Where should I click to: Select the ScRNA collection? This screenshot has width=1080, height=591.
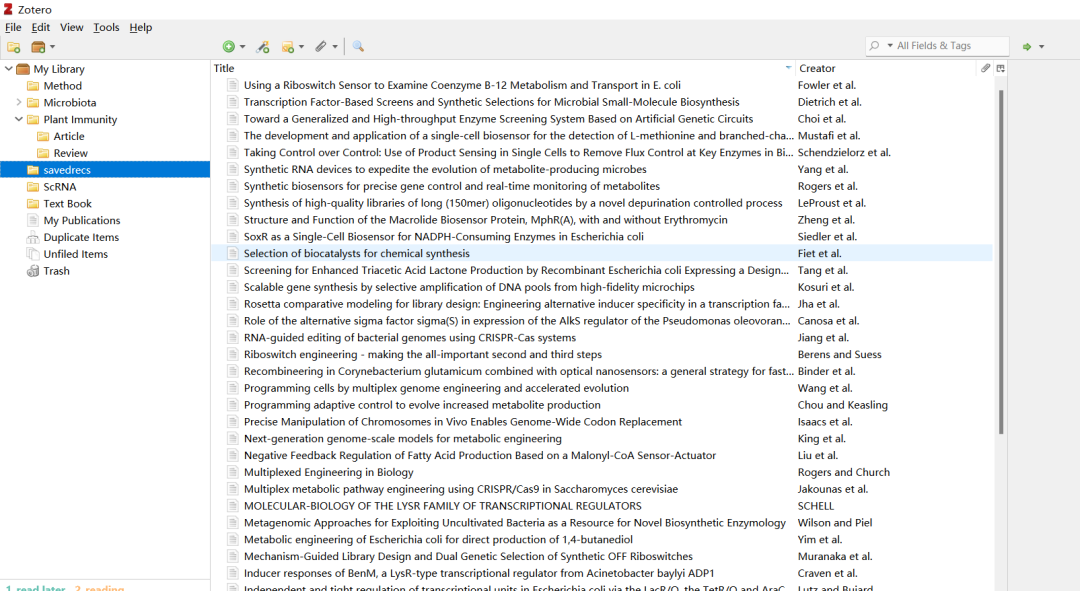(x=60, y=187)
